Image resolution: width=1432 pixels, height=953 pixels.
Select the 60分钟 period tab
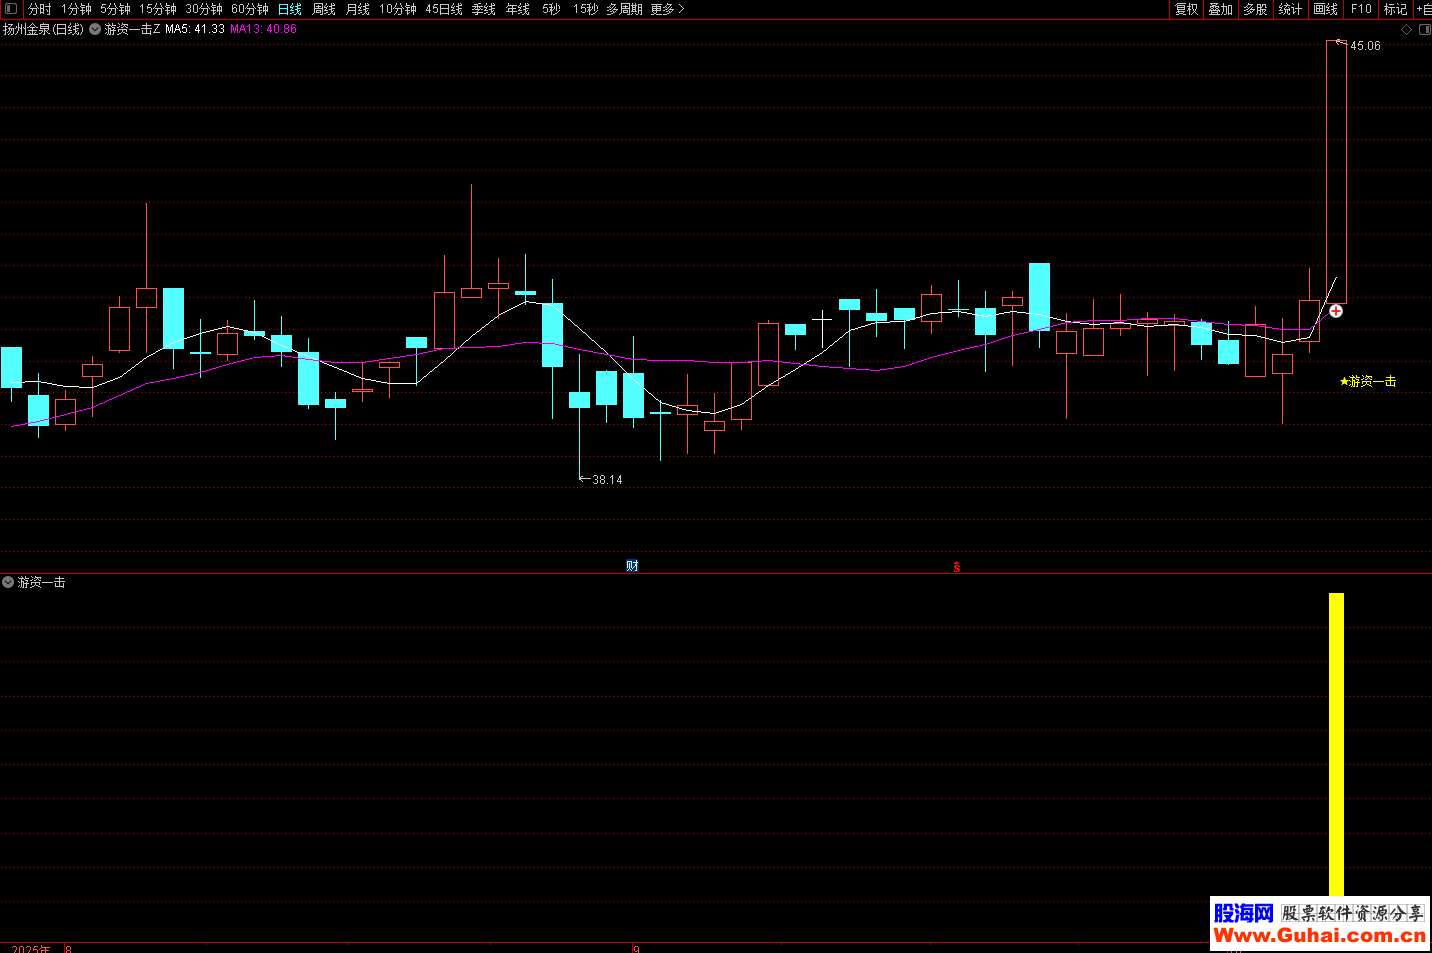click(250, 9)
